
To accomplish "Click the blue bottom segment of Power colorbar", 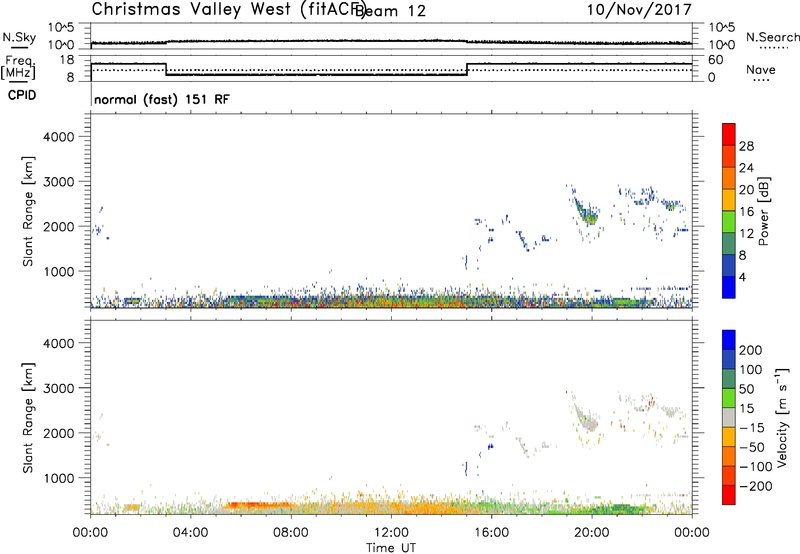I will click(x=729, y=288).
